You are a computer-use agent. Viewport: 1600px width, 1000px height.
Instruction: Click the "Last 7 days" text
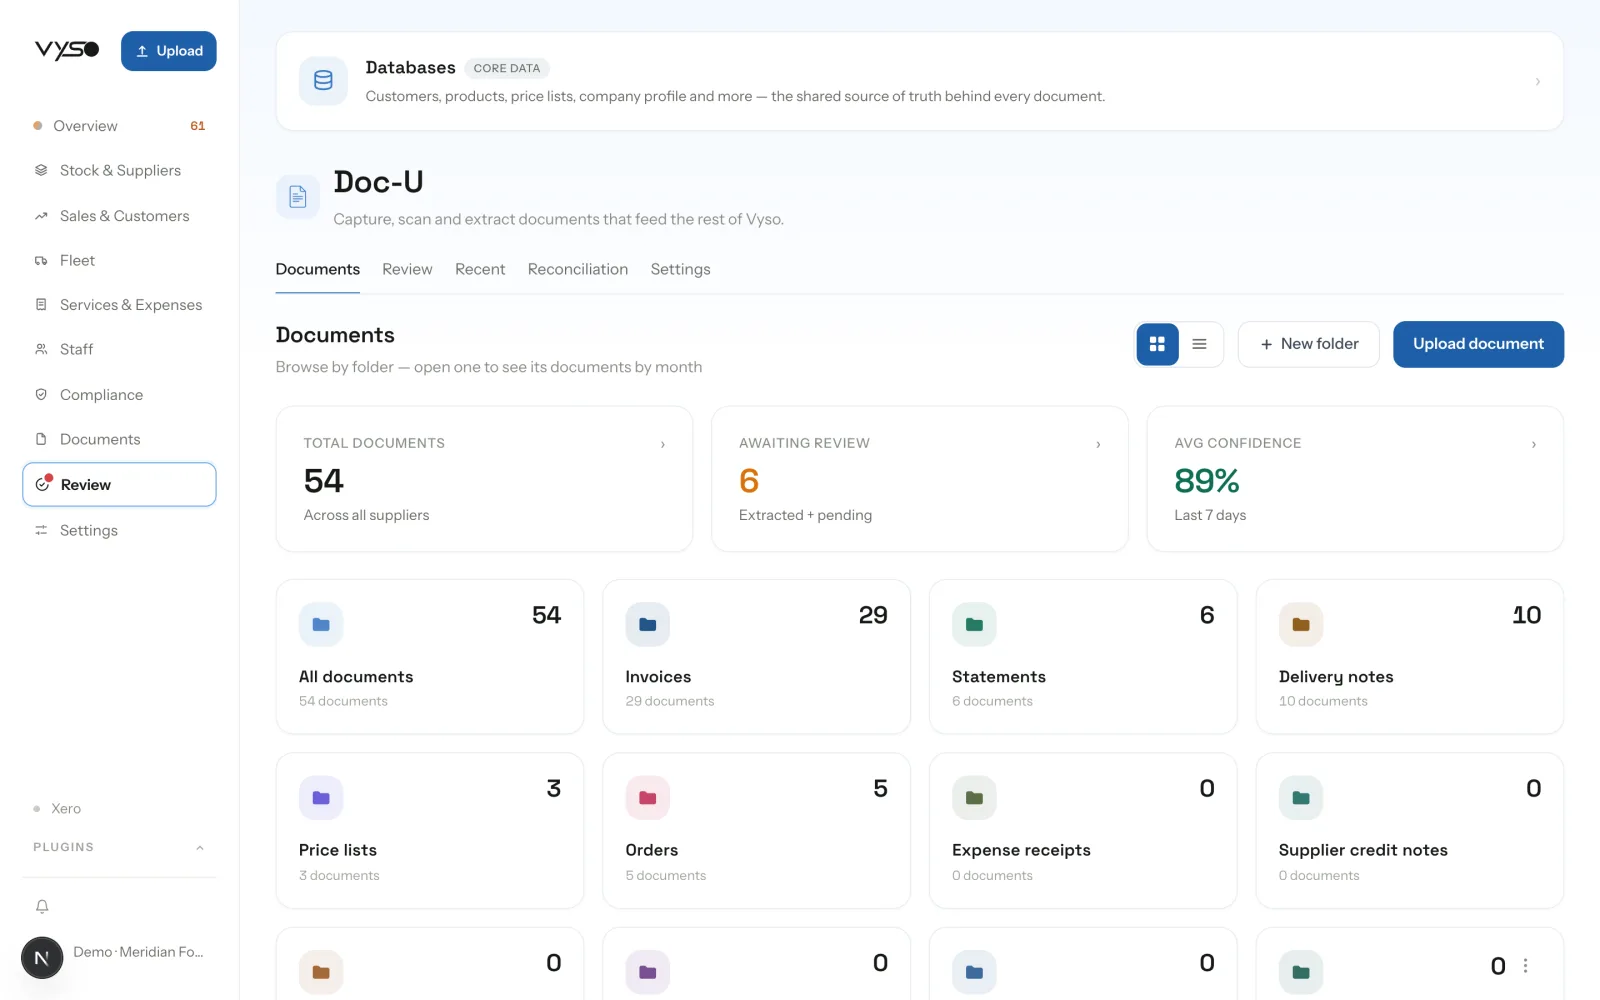click(1210, 515)
